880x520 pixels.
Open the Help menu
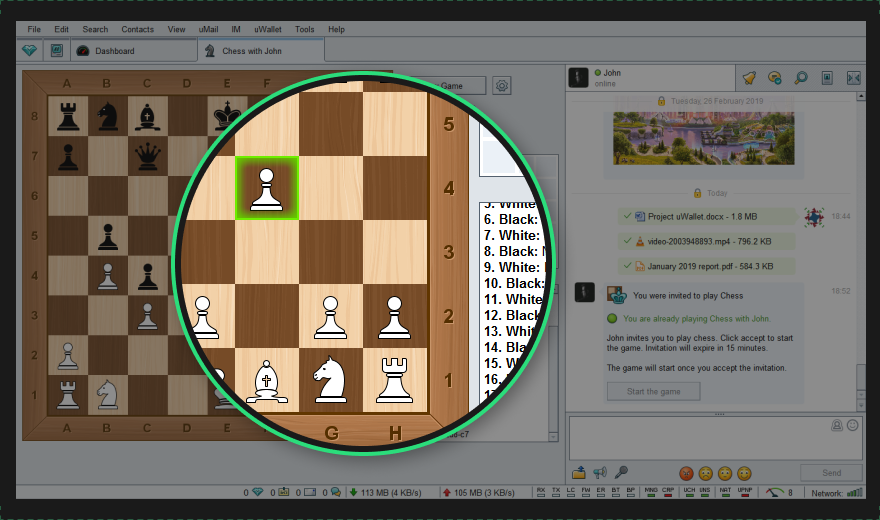click(336, 29)
